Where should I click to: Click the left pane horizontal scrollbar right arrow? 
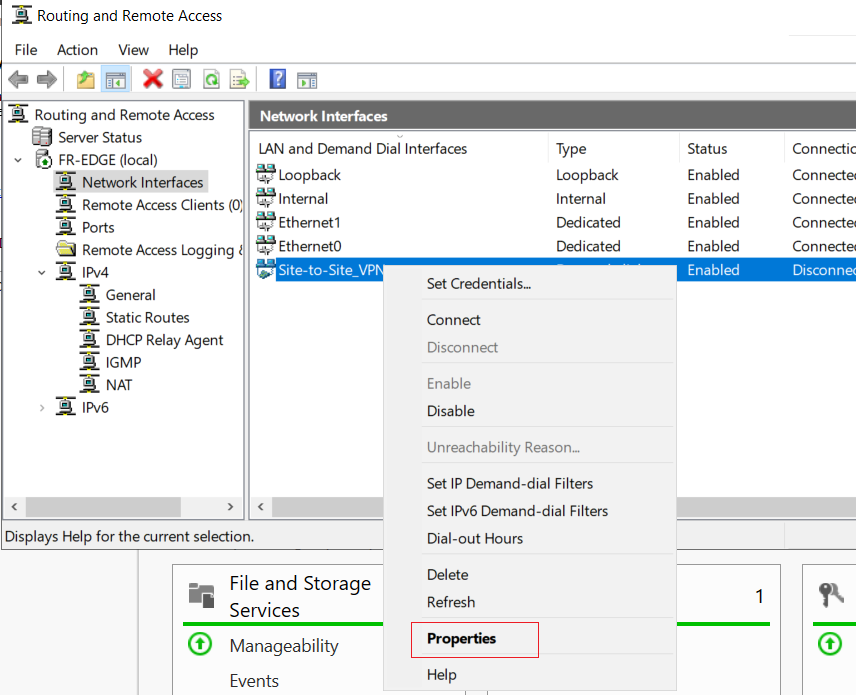tap(230, 507)
